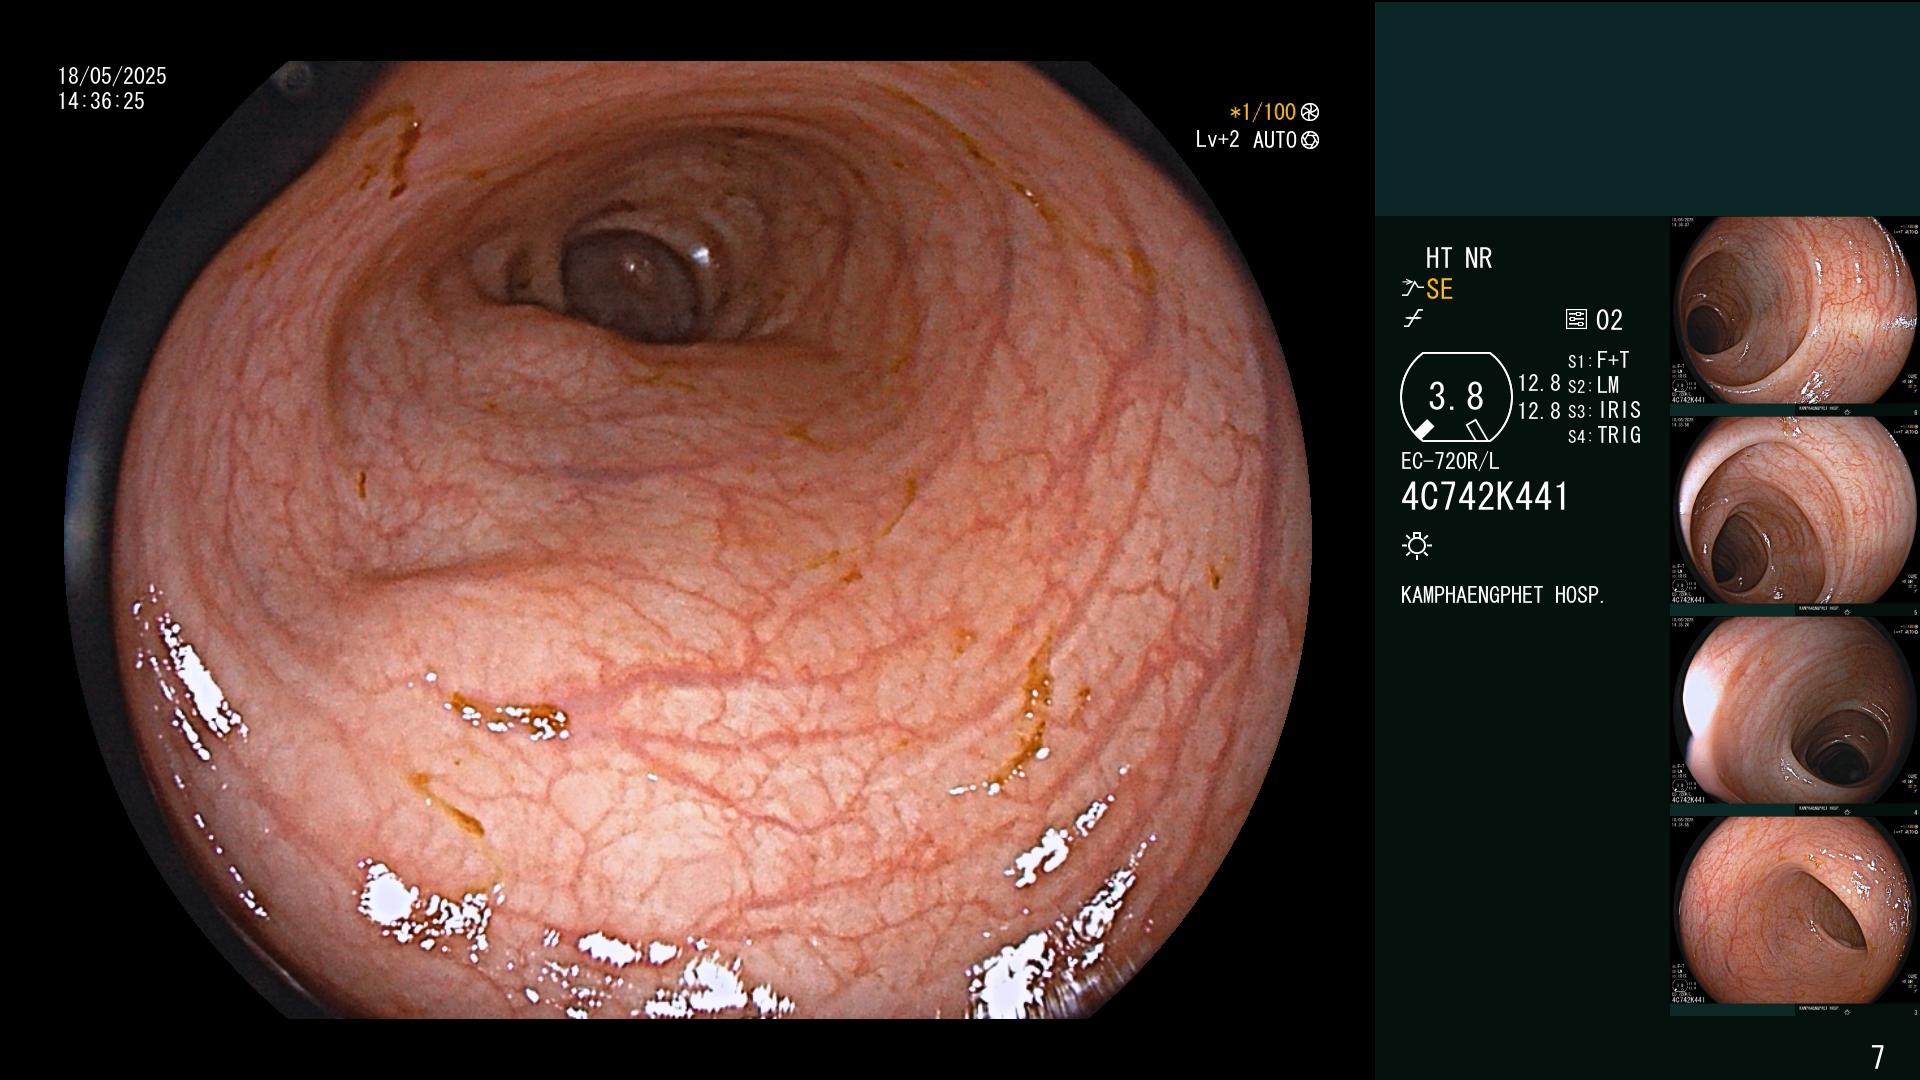Viewport: 1920px width, 1080px height.
Task: Click the structure enhancement icon beside SE
Action: [x=1412, y=289]
